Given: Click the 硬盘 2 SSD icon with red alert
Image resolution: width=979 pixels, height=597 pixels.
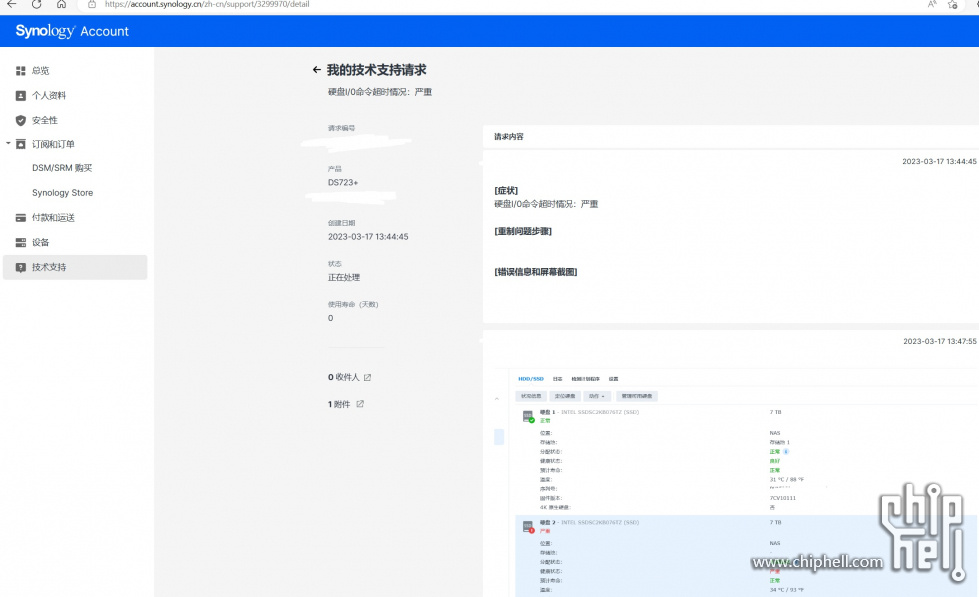Looking at the screenshot, I should click(x=528, y=526).
